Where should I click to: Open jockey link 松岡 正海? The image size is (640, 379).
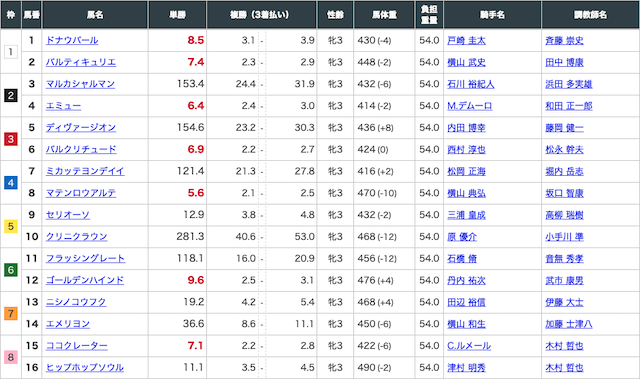pos(467,171)
